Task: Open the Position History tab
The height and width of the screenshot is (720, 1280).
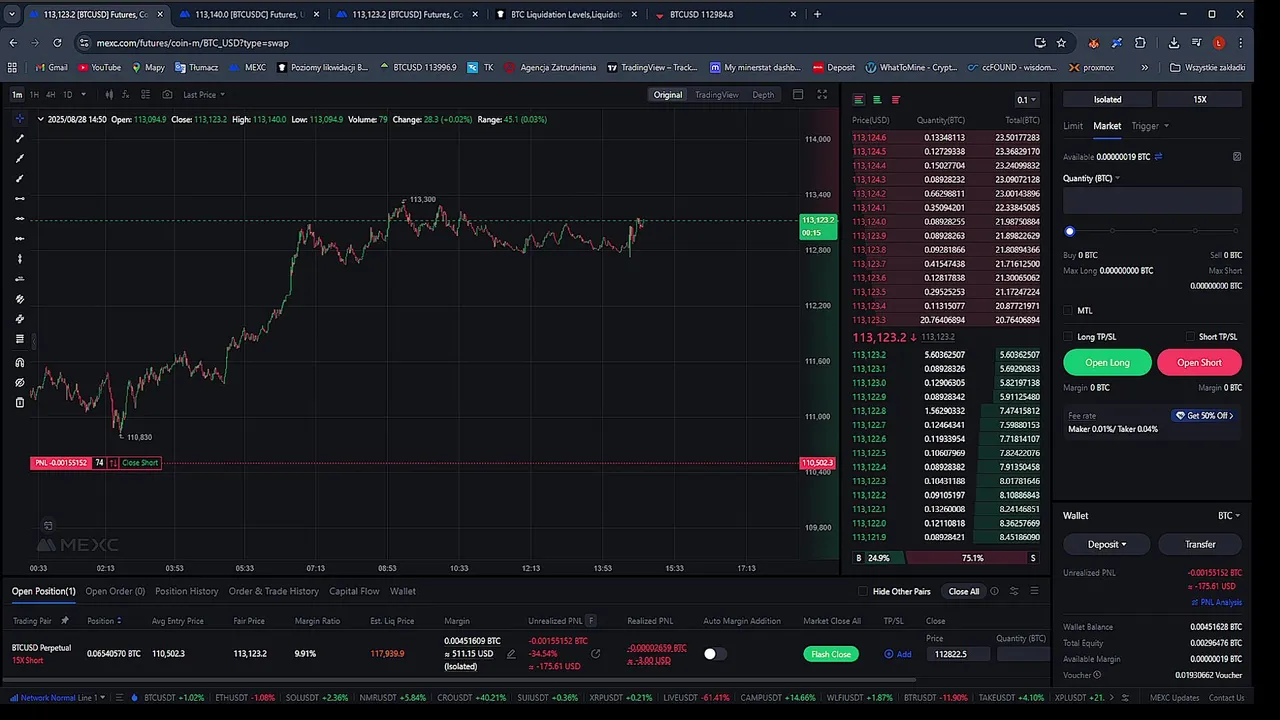Action: [x=187, y=591]
